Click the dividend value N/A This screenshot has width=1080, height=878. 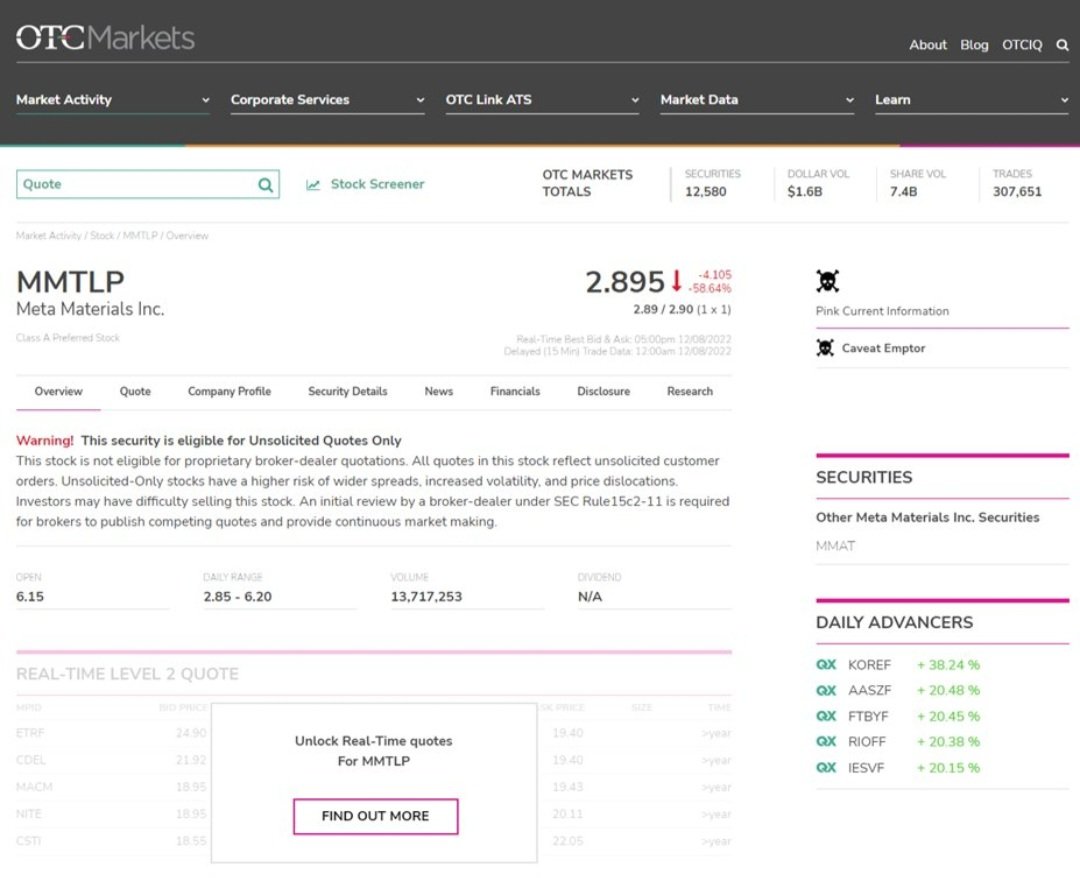pos(590,596)
